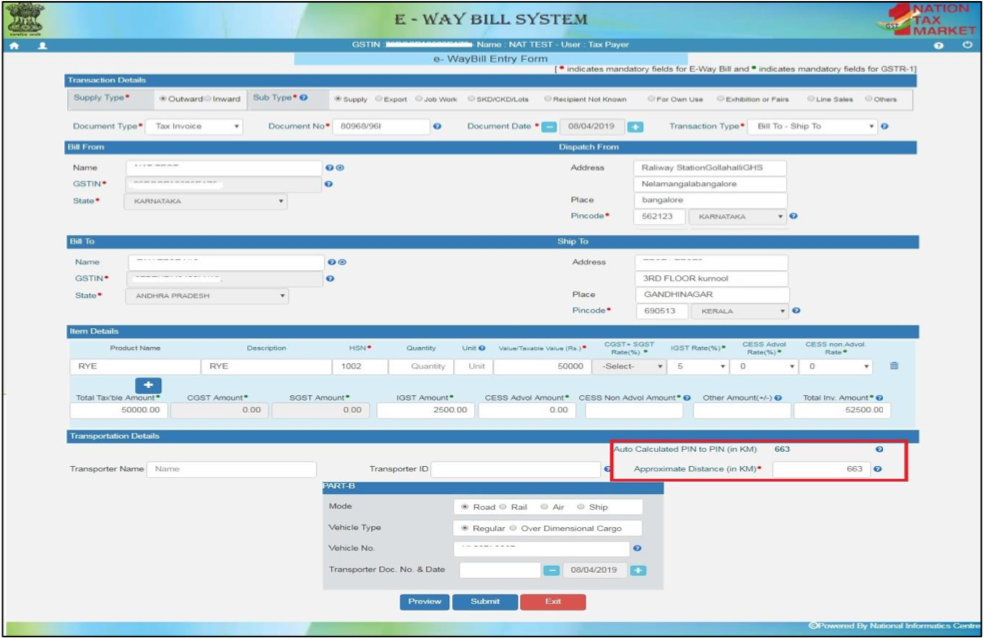Open the CGST+SGST Rate select dropdown
Screen dimensions: 984x639
pos(632,367)
